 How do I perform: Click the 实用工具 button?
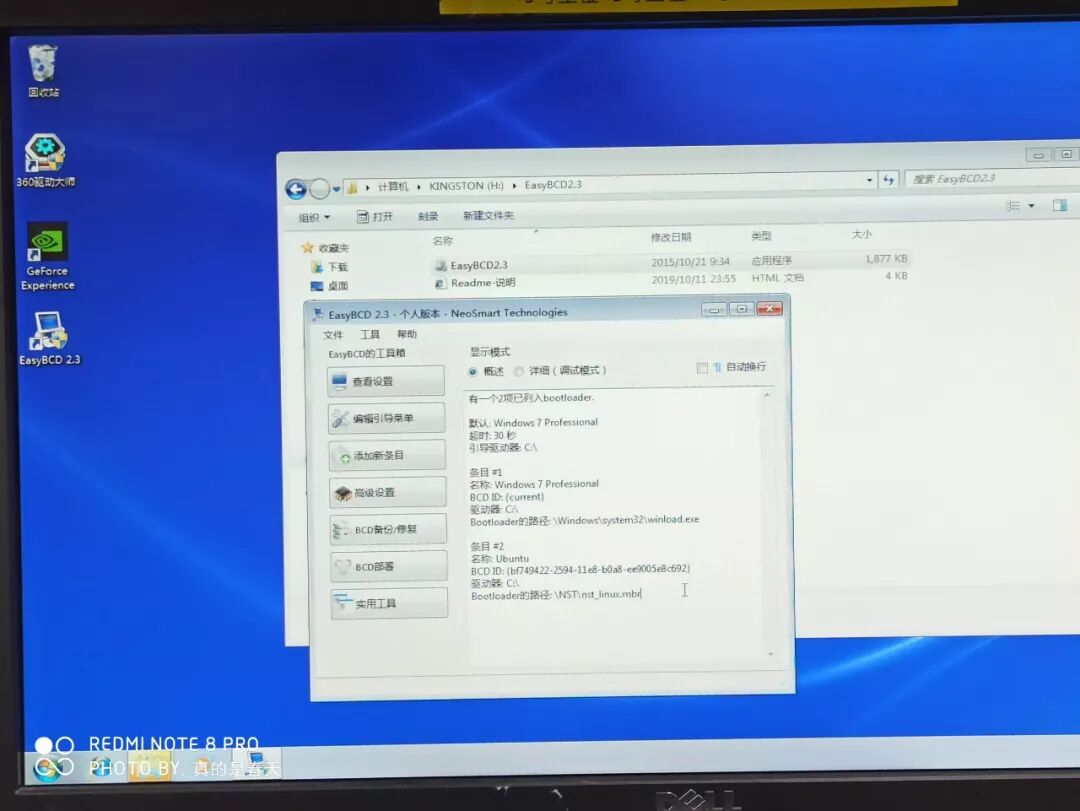tap(389, 604)
